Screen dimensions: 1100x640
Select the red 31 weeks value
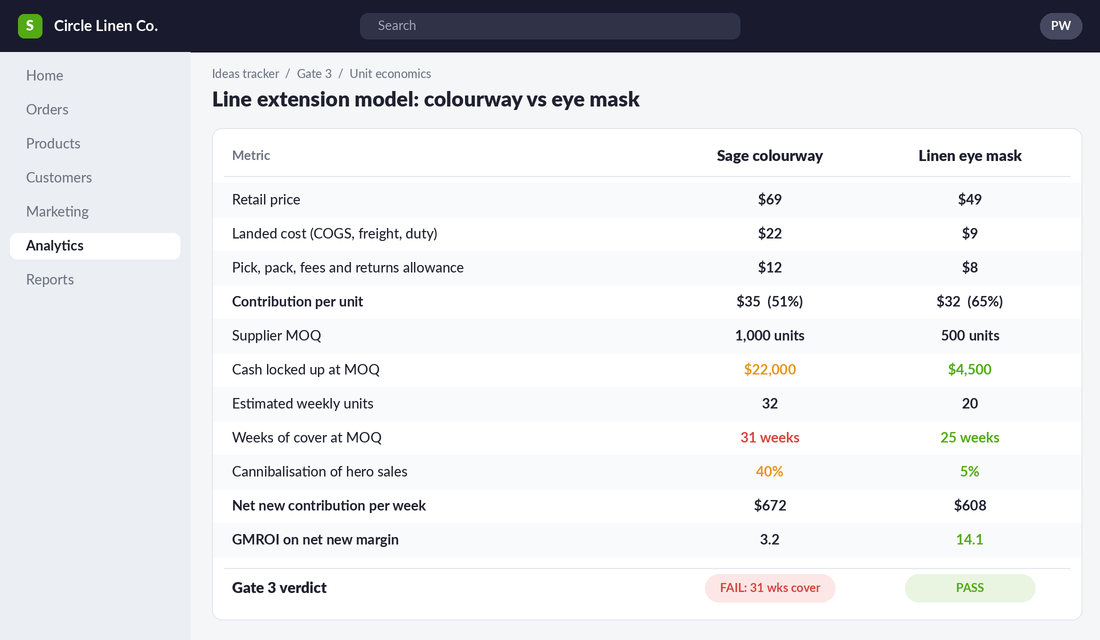coord(770,438)
